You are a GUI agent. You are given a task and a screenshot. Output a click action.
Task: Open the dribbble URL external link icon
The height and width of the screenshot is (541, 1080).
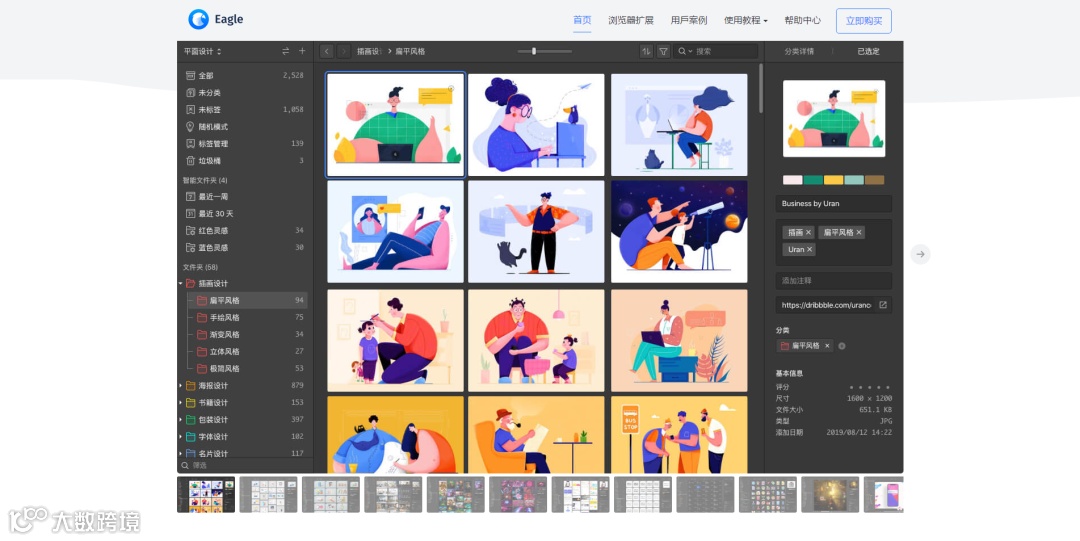click(x=882, y=305)
